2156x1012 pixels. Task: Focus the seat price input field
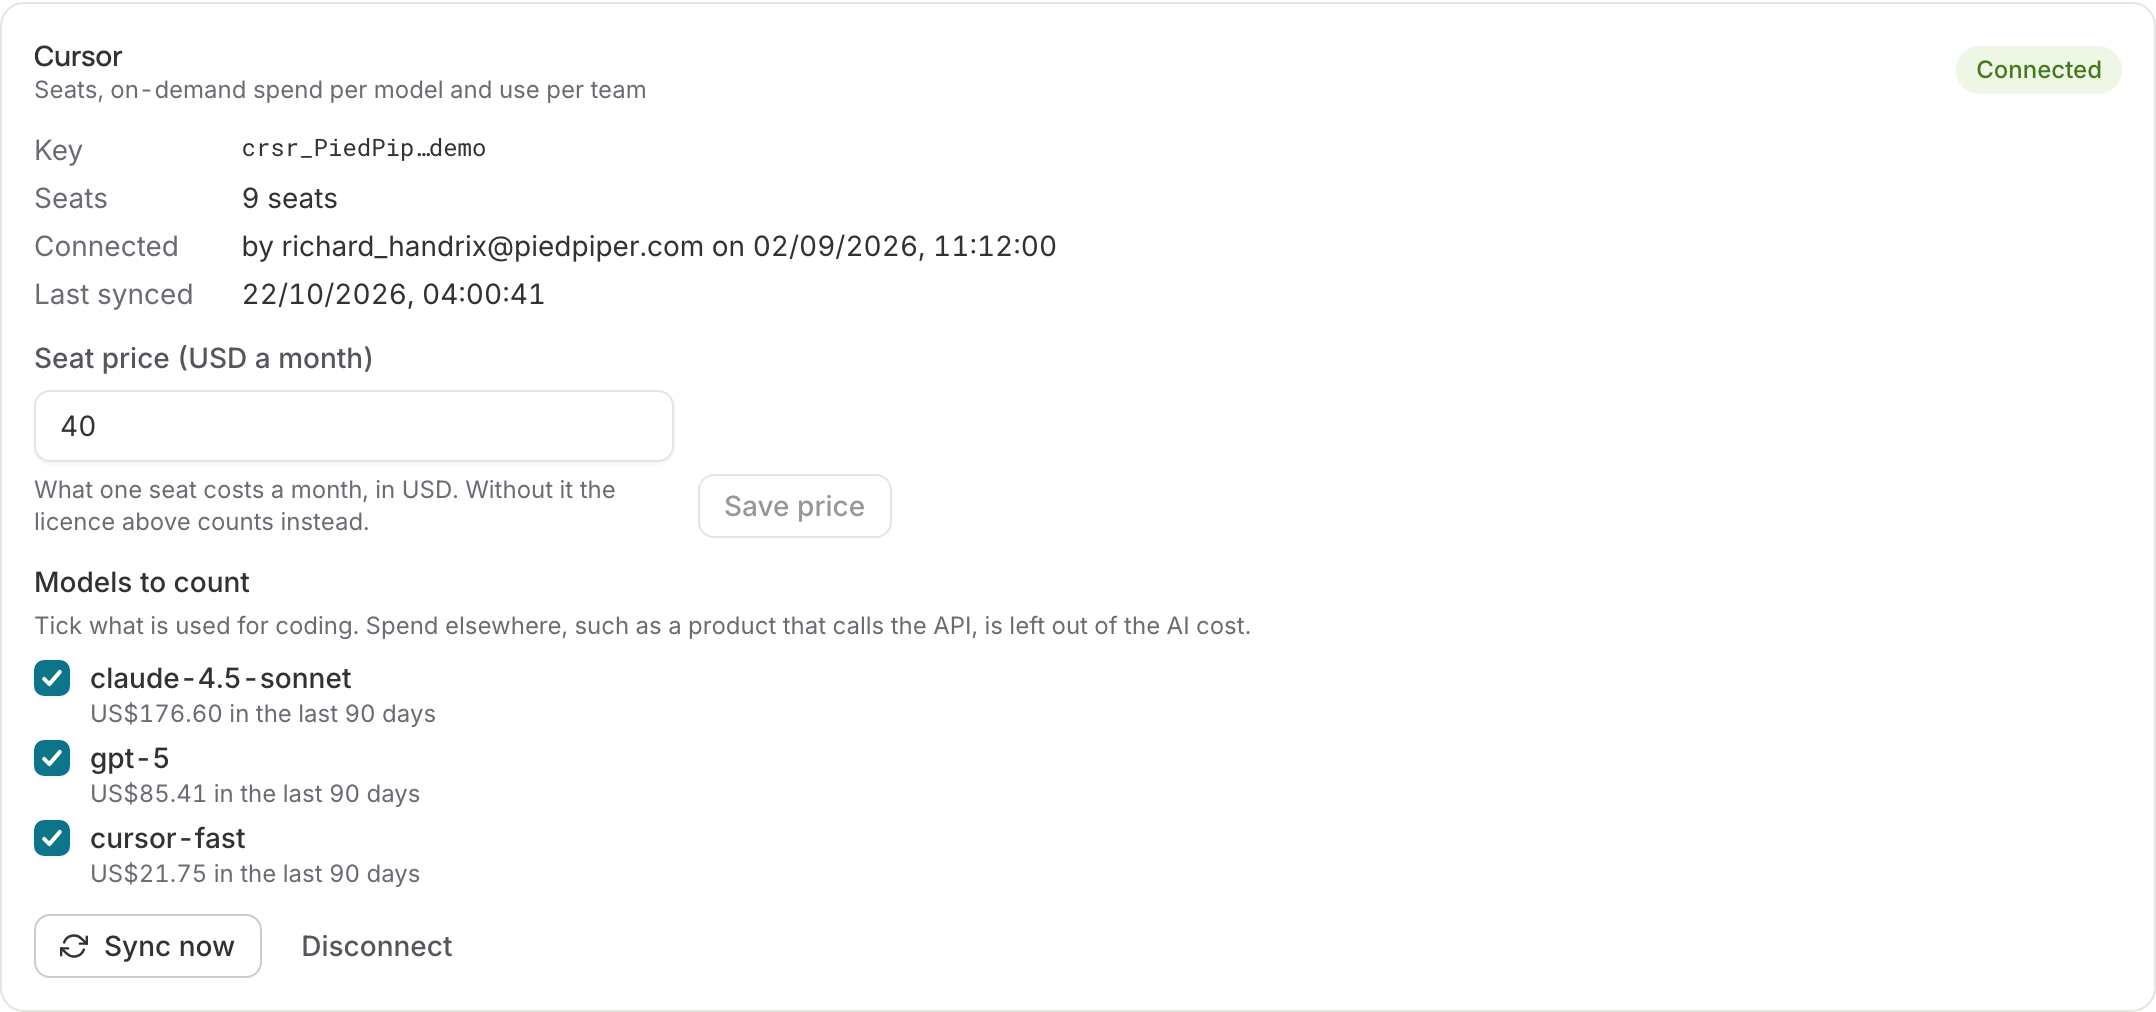(354, 426)
